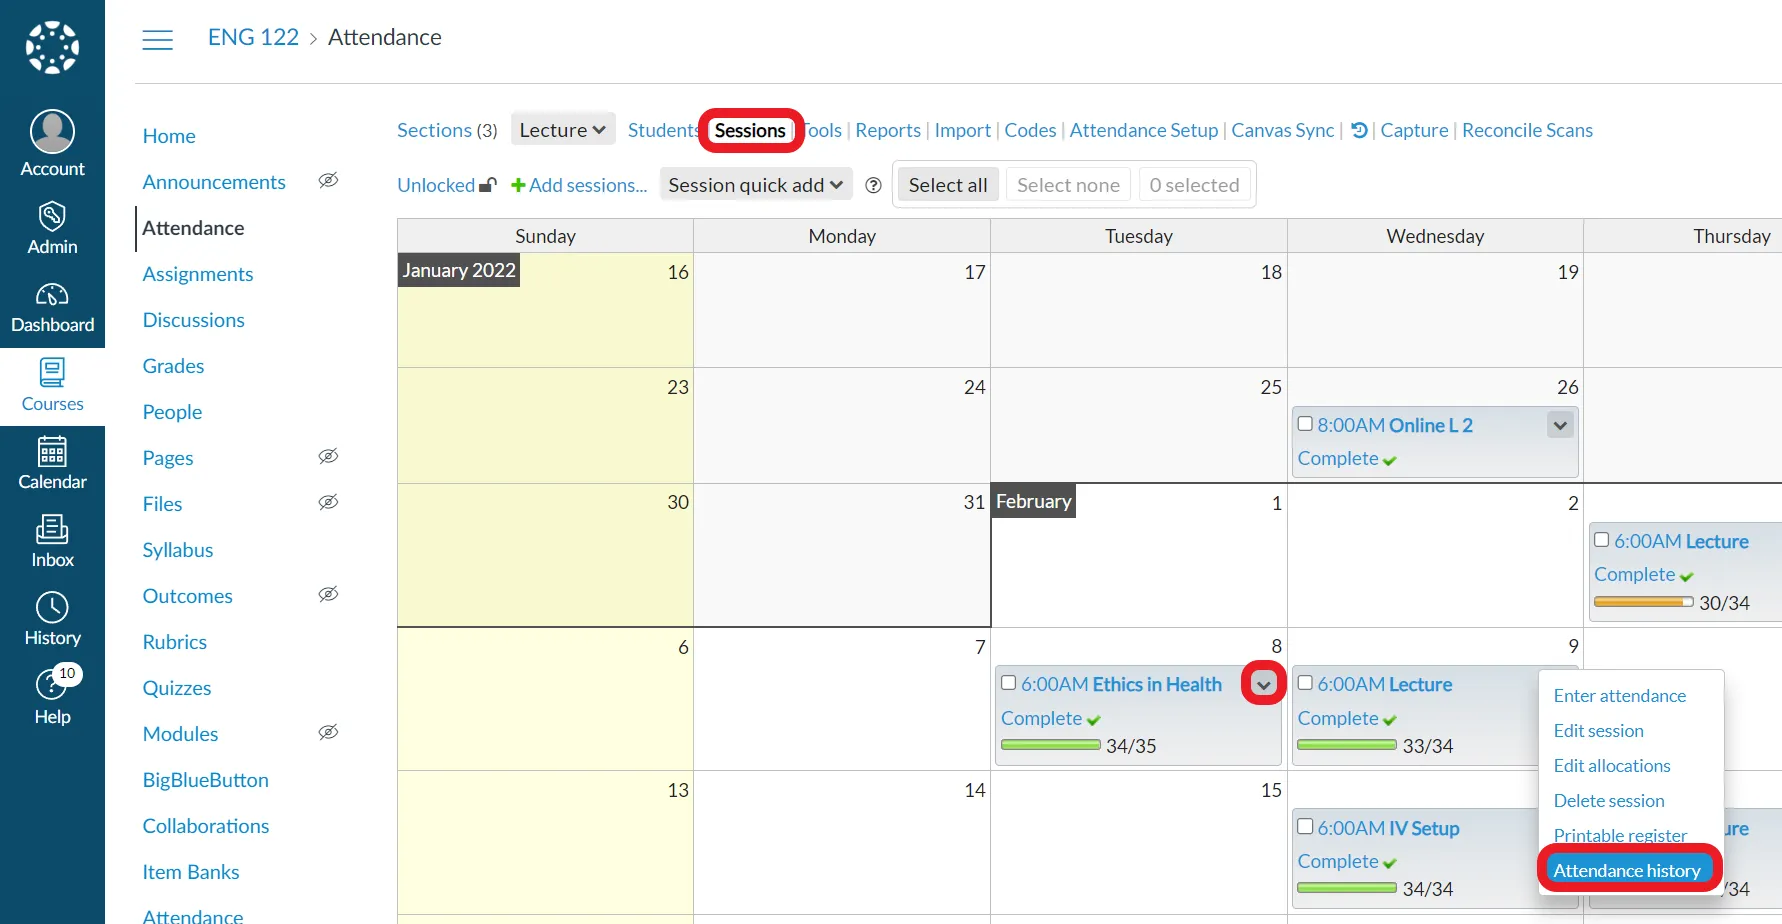Click the Ethics in Health 34/35 progress bar
This screenshot has height=924, width=1782.
coord(1050,745)
